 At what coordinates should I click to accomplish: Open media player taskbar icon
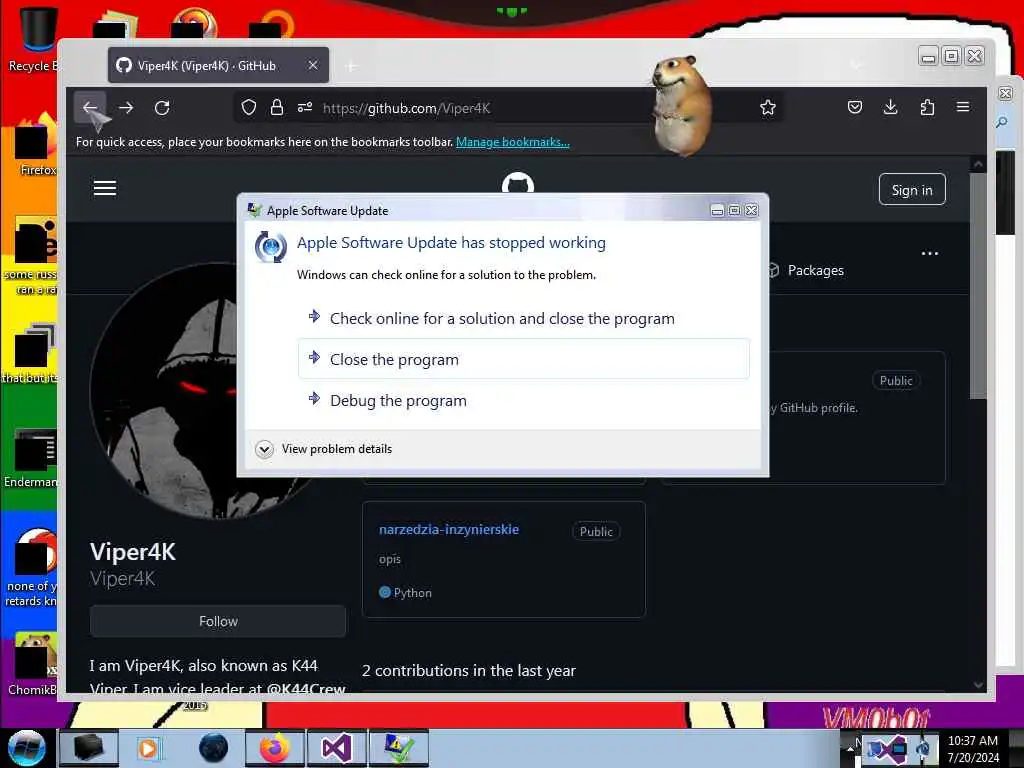(148, 748)
